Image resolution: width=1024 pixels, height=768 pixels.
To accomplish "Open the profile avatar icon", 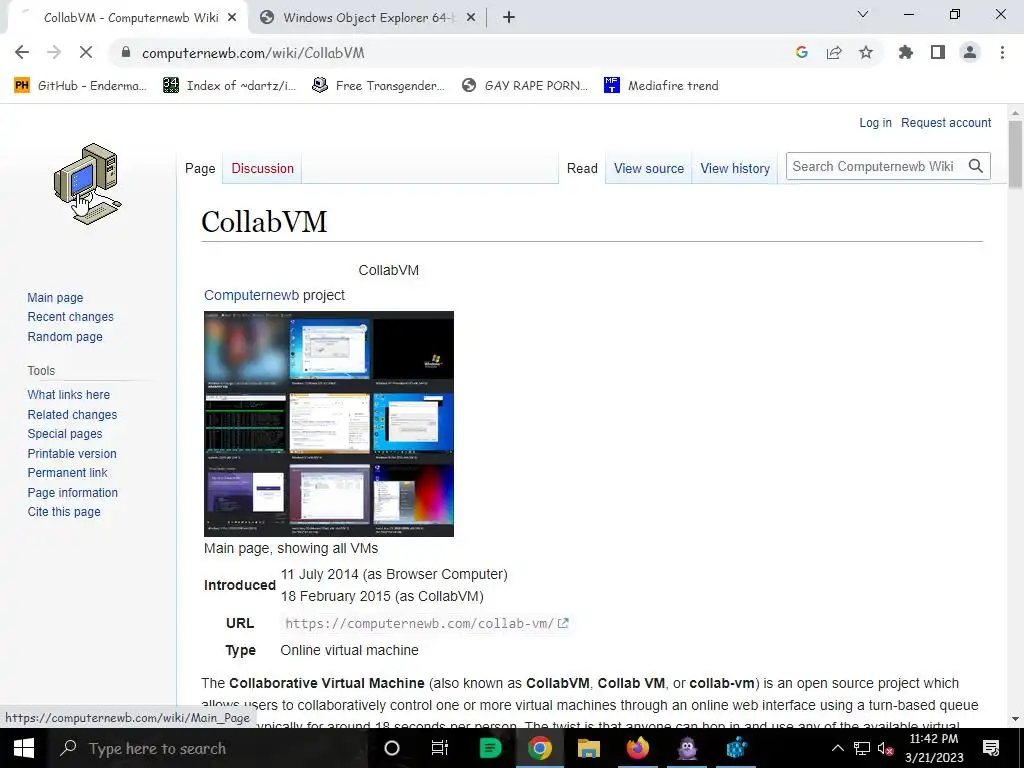I will (970, 52).
